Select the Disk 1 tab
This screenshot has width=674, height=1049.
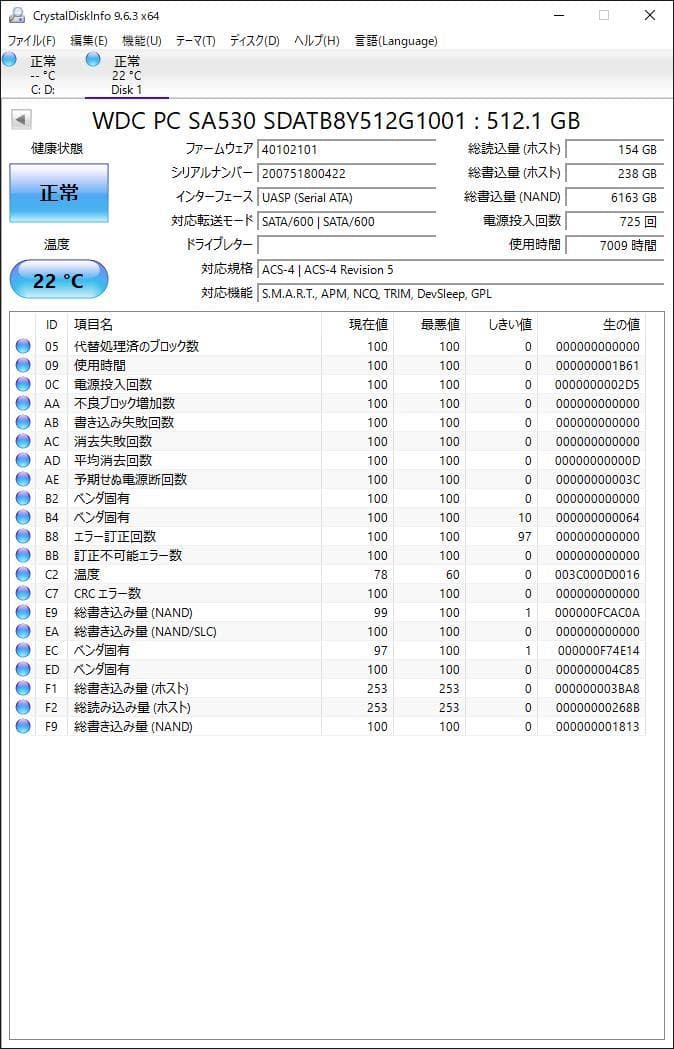click(127, 75)
